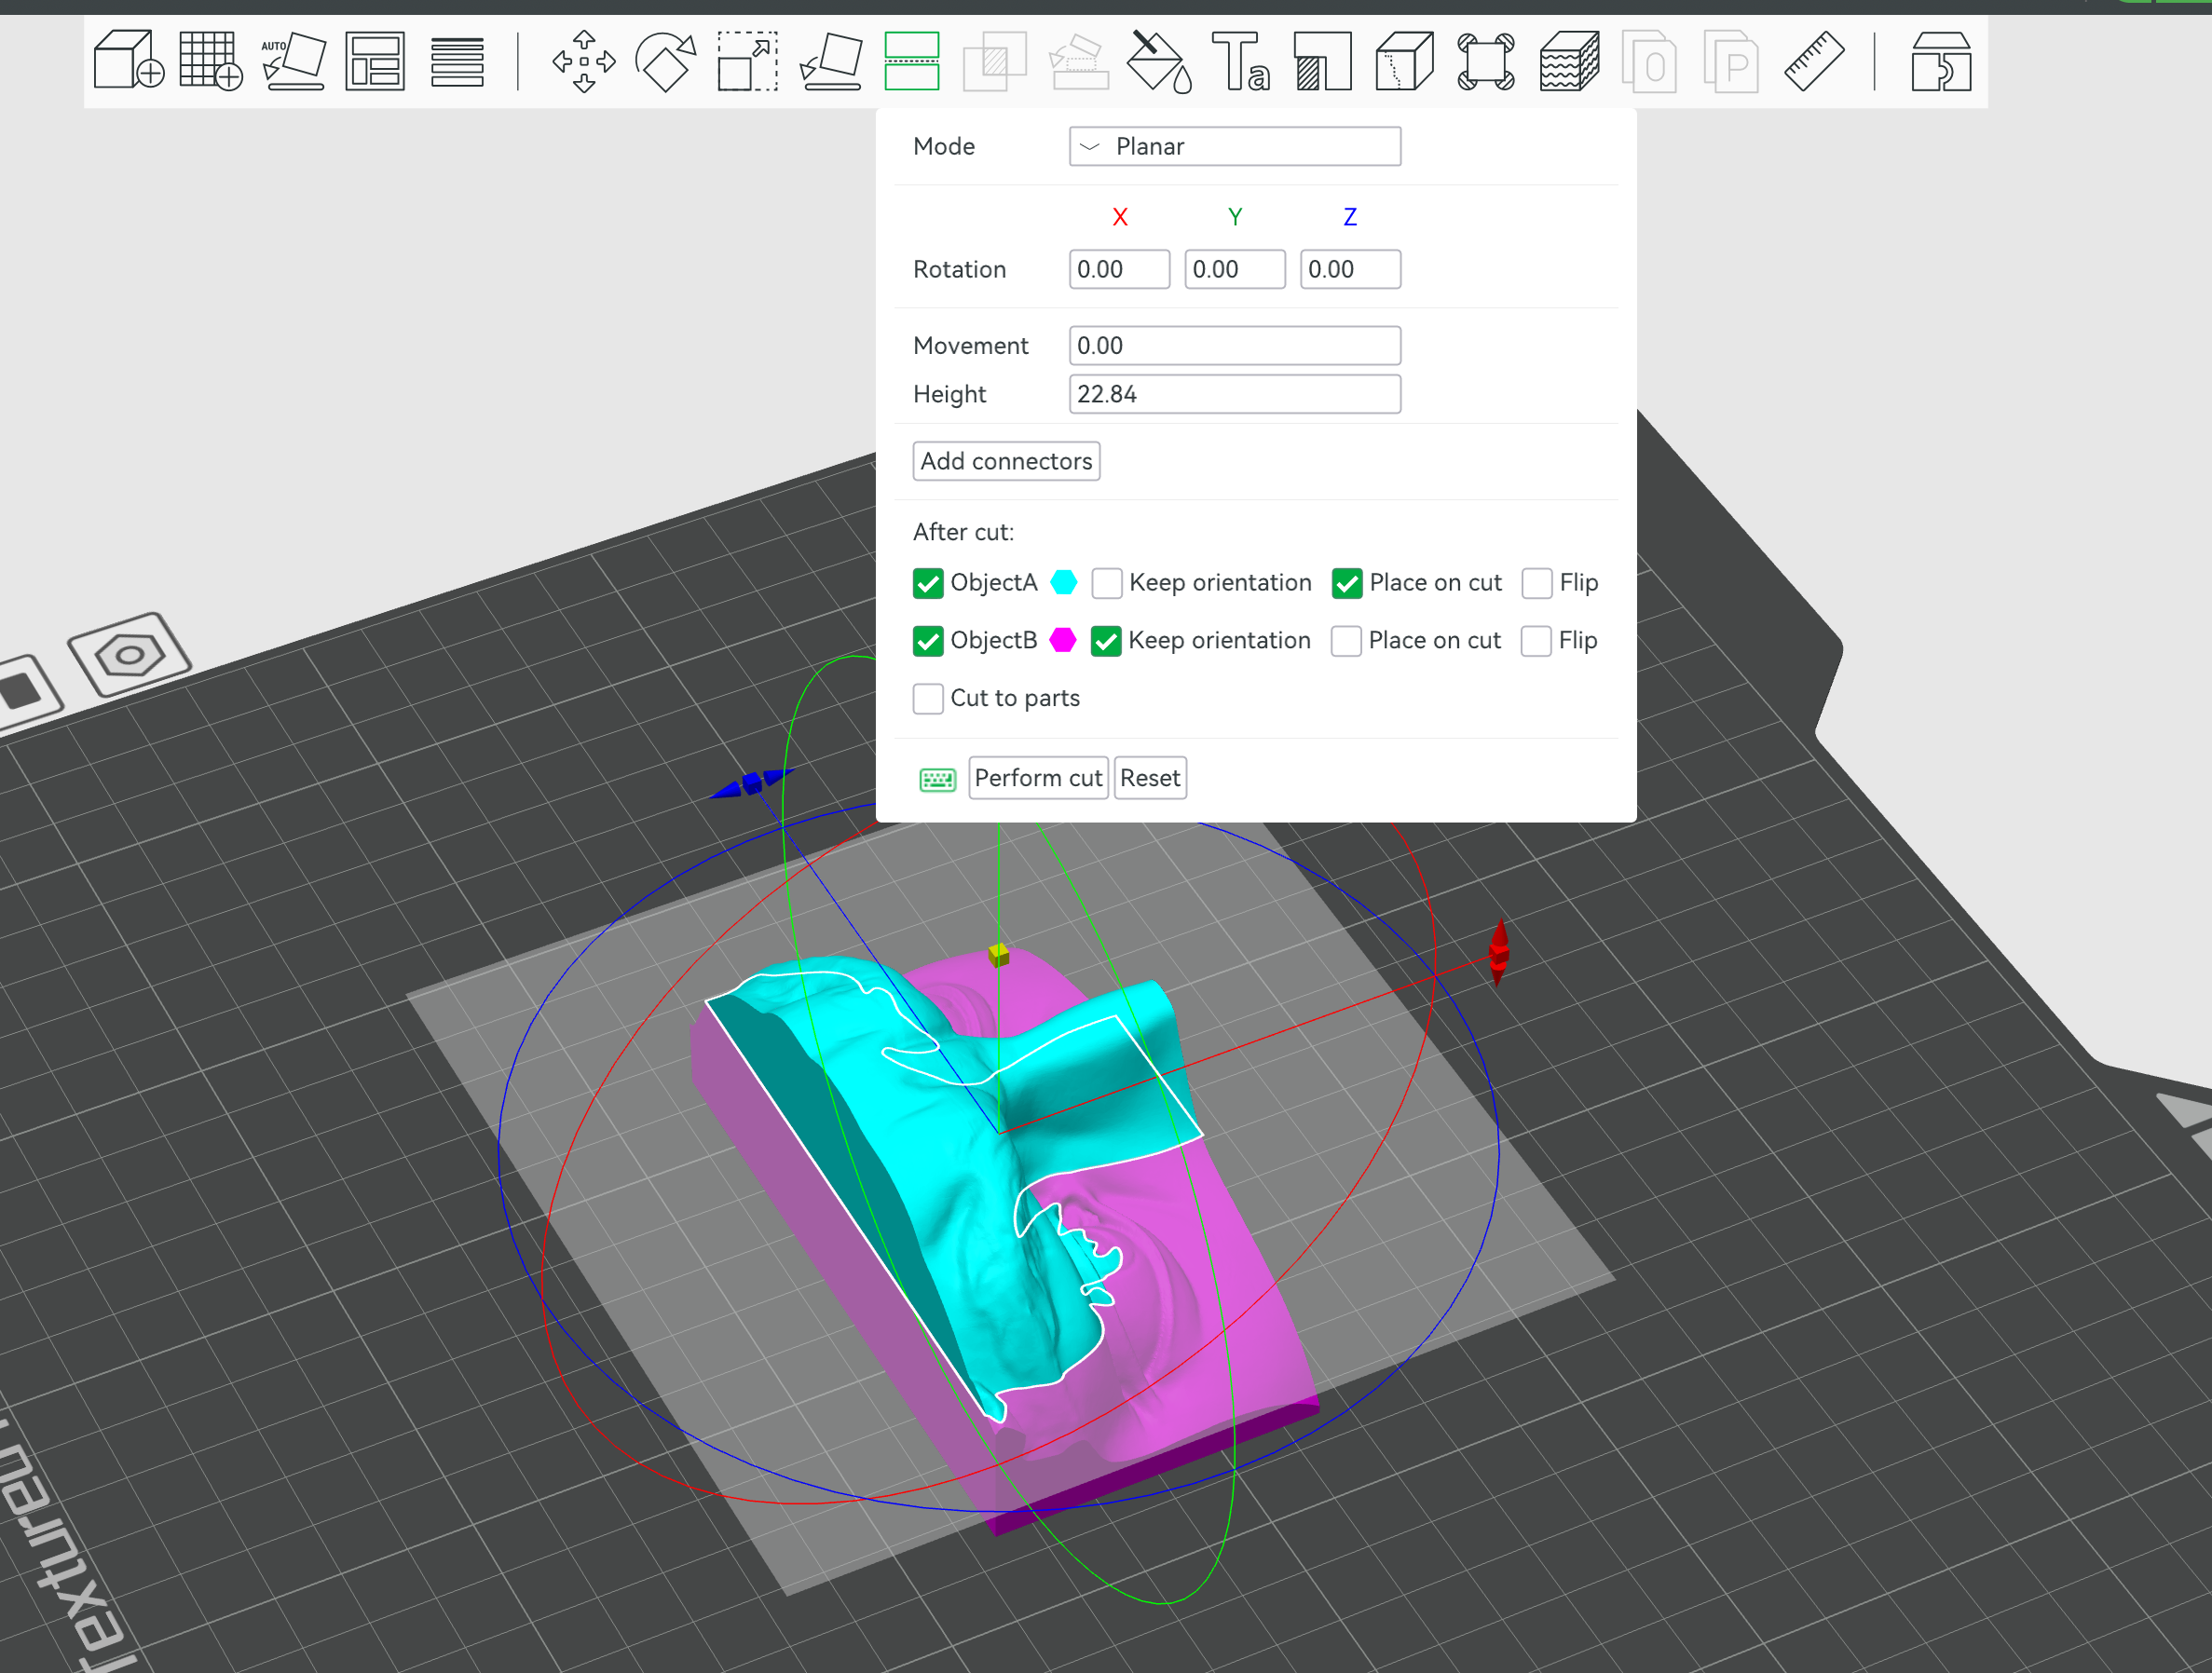This screenshot has height=1673, width=2212.
Task: Click the Add plate grid icon
Action: tap(211, 61)
